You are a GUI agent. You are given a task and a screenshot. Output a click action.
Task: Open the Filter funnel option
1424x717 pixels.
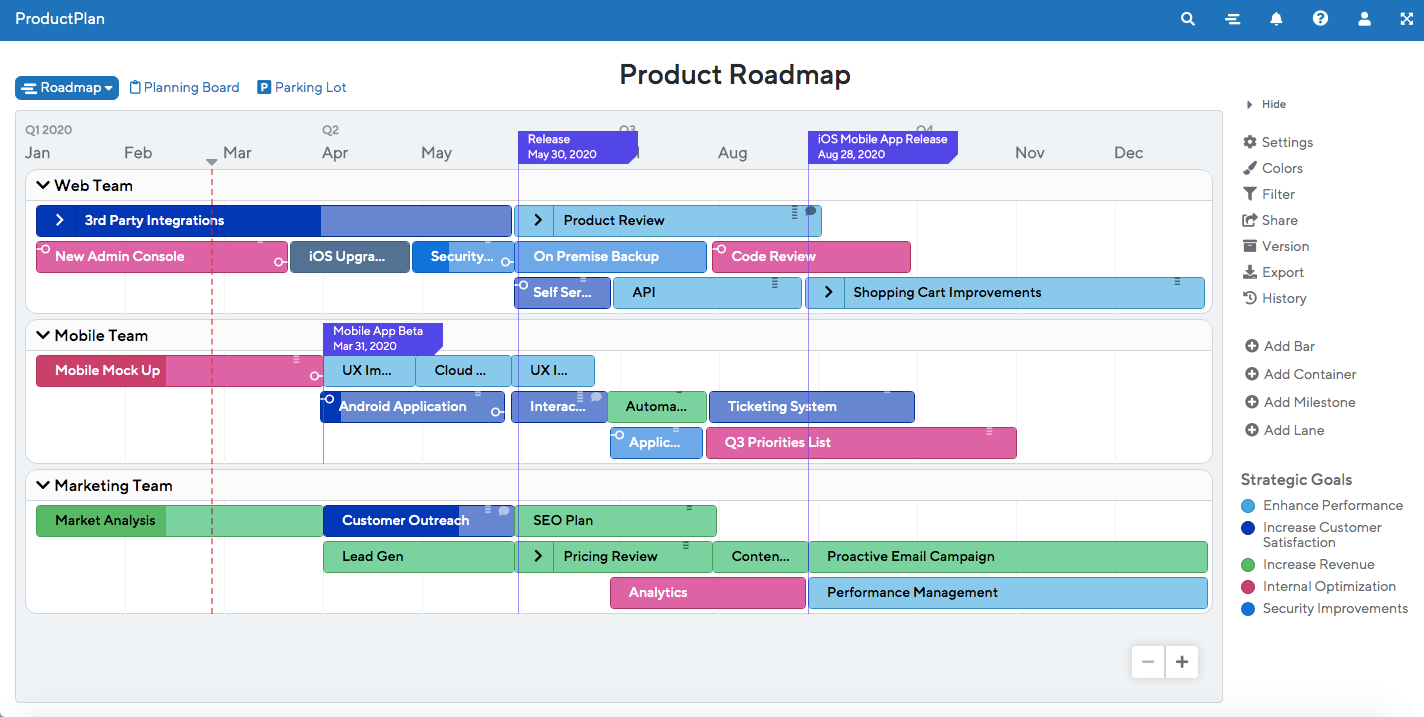[x=1269, y=194]
